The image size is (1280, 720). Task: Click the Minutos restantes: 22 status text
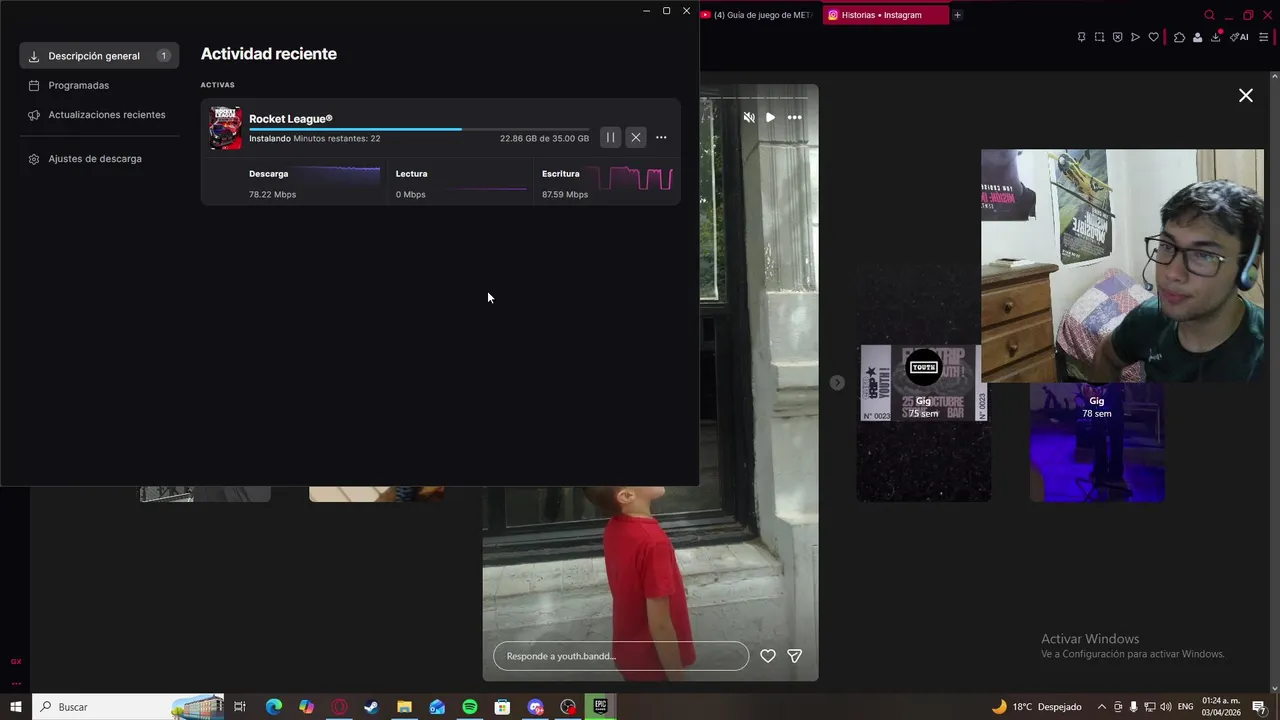(337, 139)
